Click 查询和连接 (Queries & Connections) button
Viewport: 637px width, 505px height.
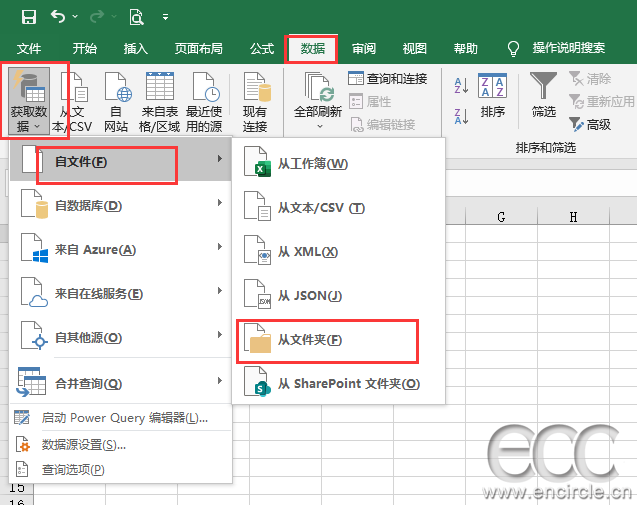387,78
